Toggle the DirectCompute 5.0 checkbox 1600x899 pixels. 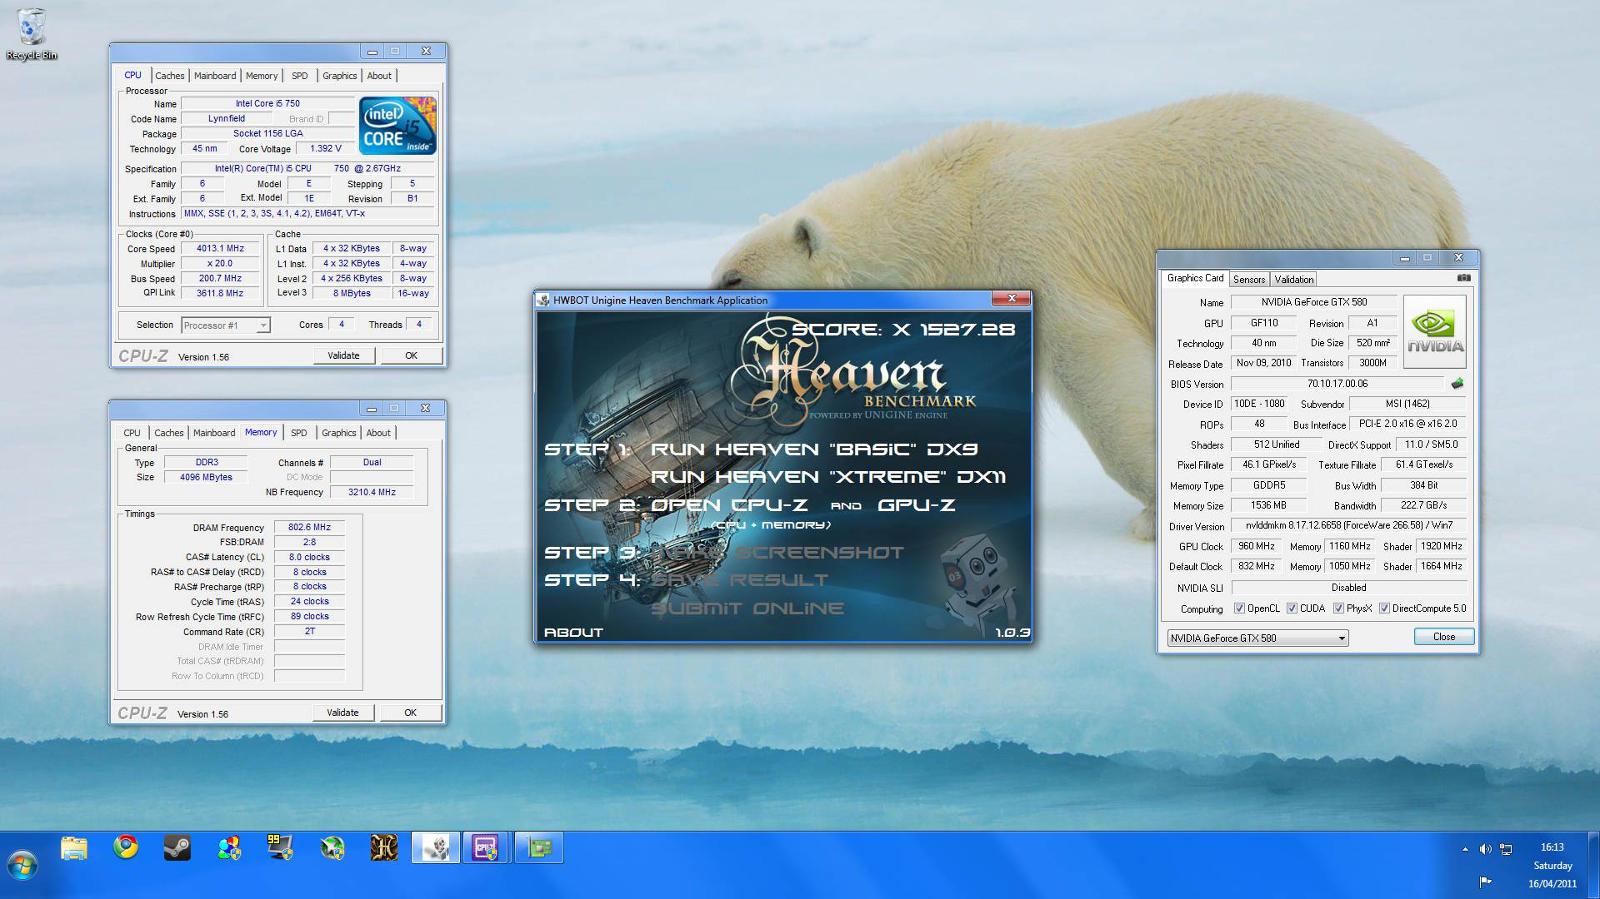[1384, 608]
